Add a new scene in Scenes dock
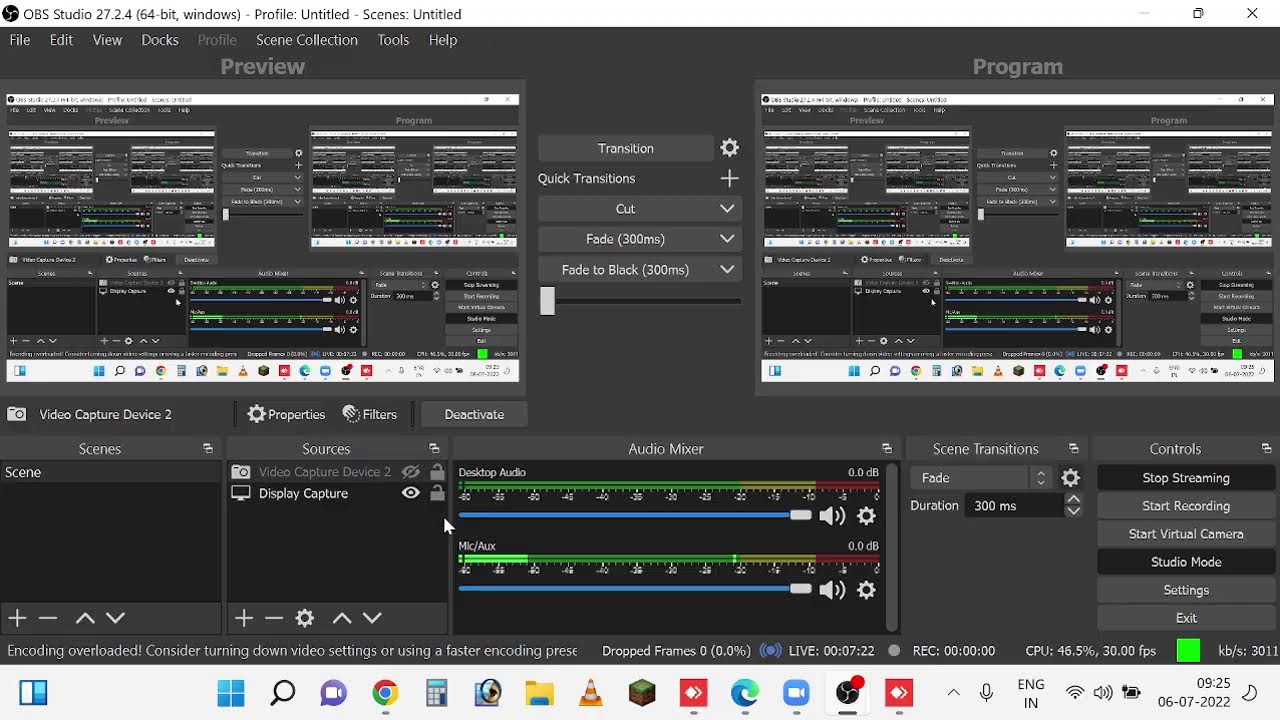 point(17,618)
